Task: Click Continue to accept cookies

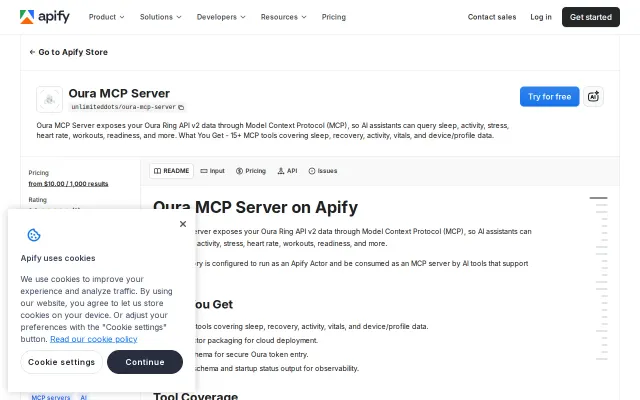Action: (145, 362)
